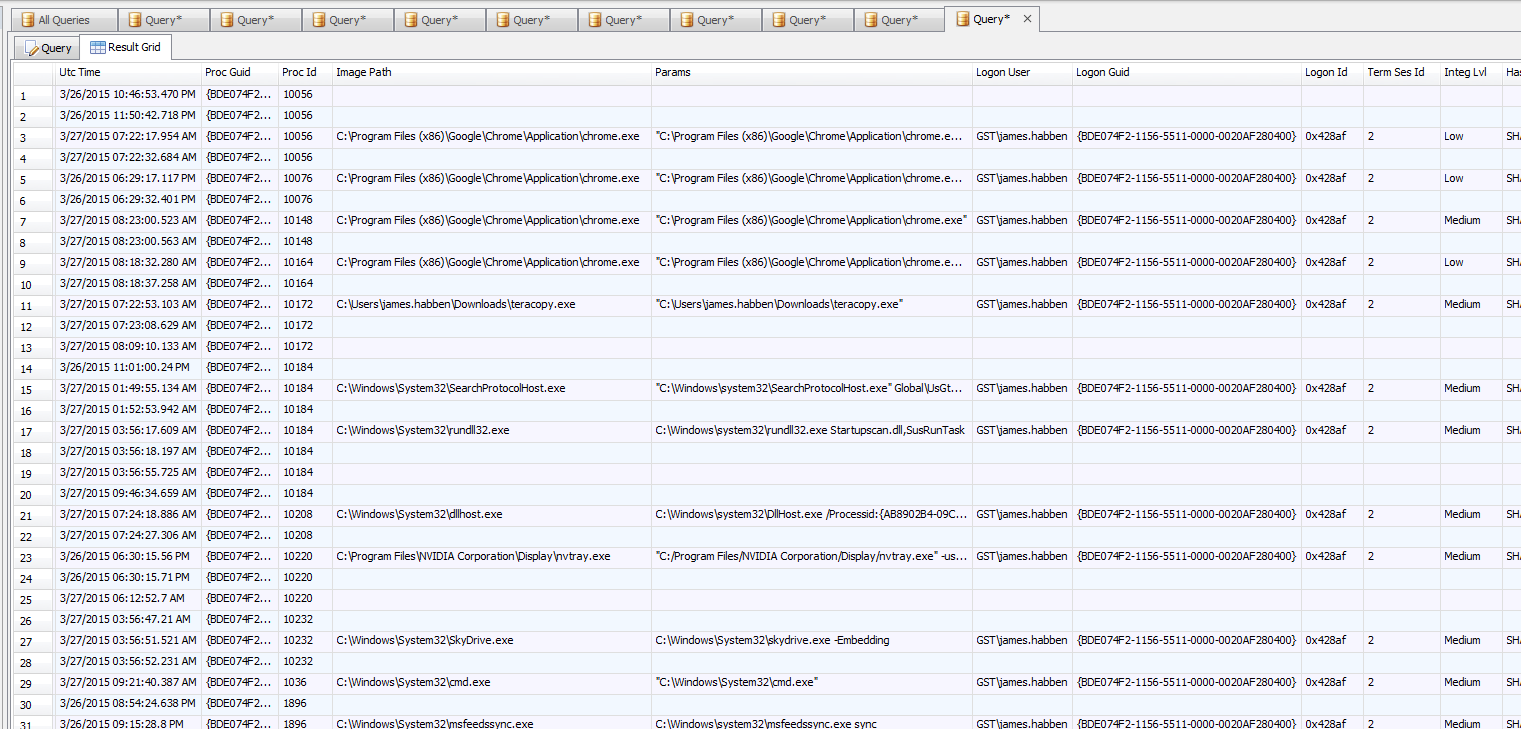Click the Logon Guid column header
The width and height of the screenshot is (1521, 729).
(1187, 72)
